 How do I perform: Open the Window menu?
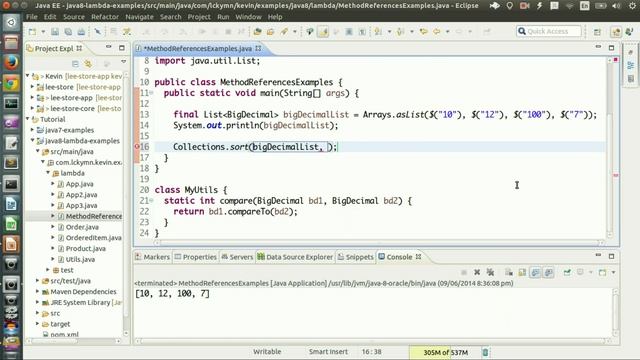click(x=248, y=17)
